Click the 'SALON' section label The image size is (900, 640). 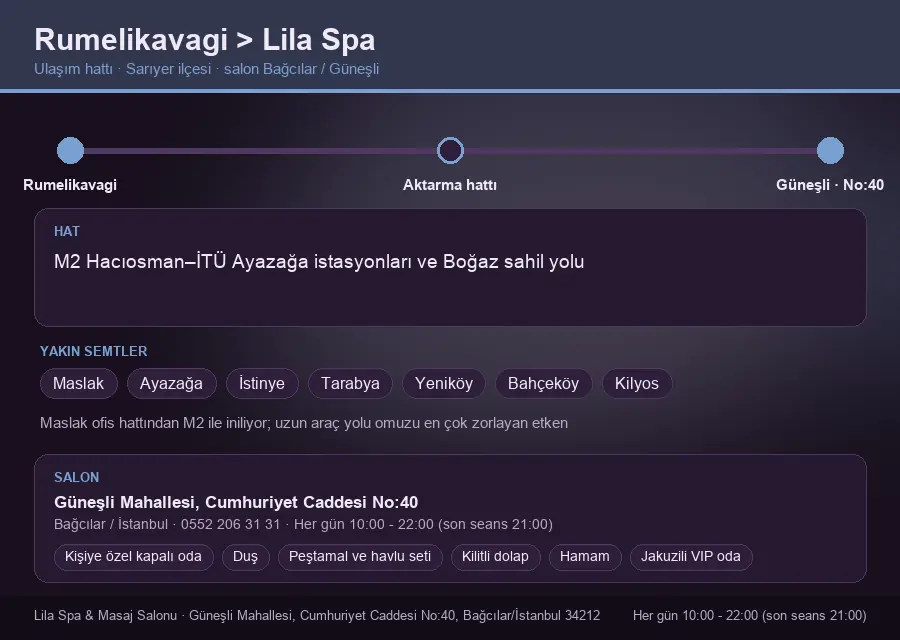click(x=76, y=478)
